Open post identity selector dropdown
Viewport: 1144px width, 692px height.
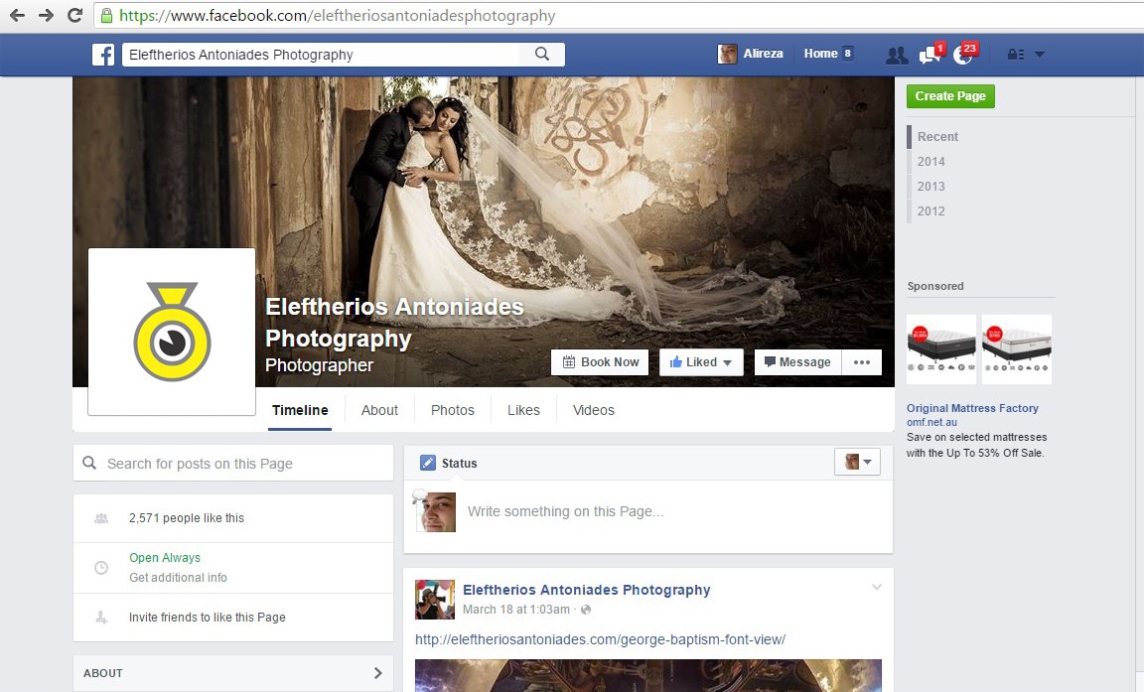pos(857,462)
